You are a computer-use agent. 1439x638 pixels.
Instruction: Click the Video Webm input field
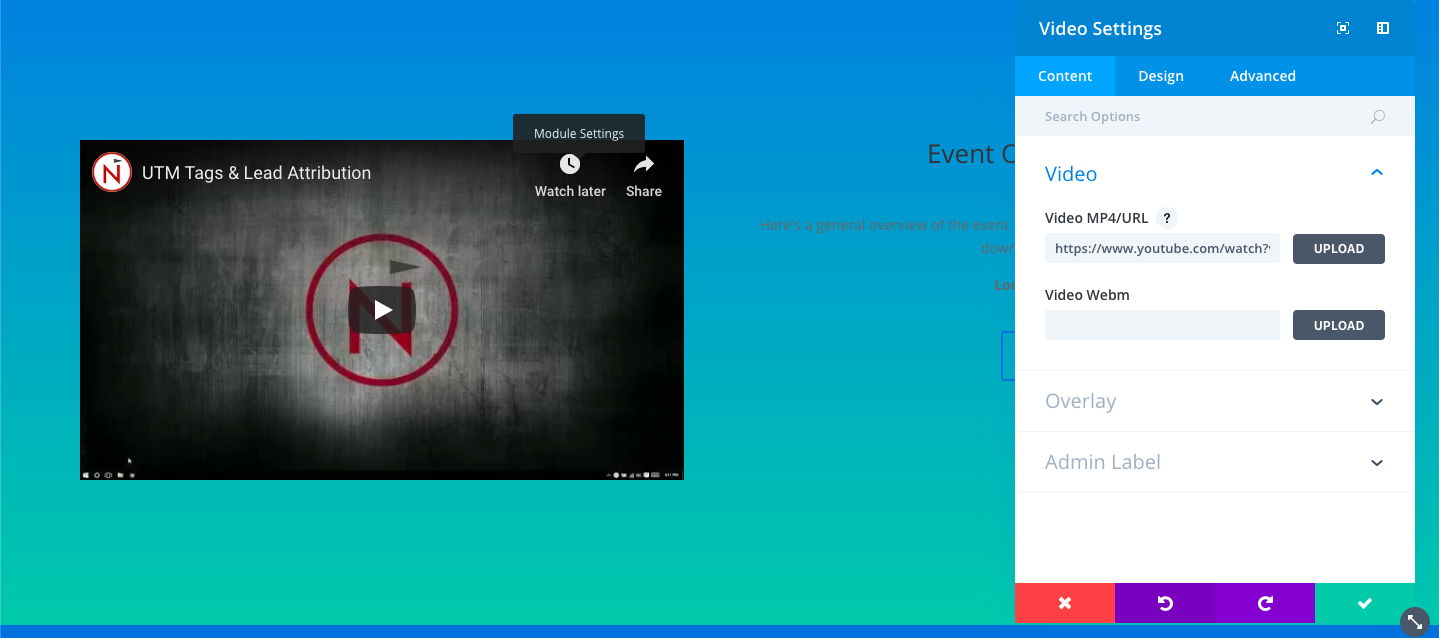1162,325
